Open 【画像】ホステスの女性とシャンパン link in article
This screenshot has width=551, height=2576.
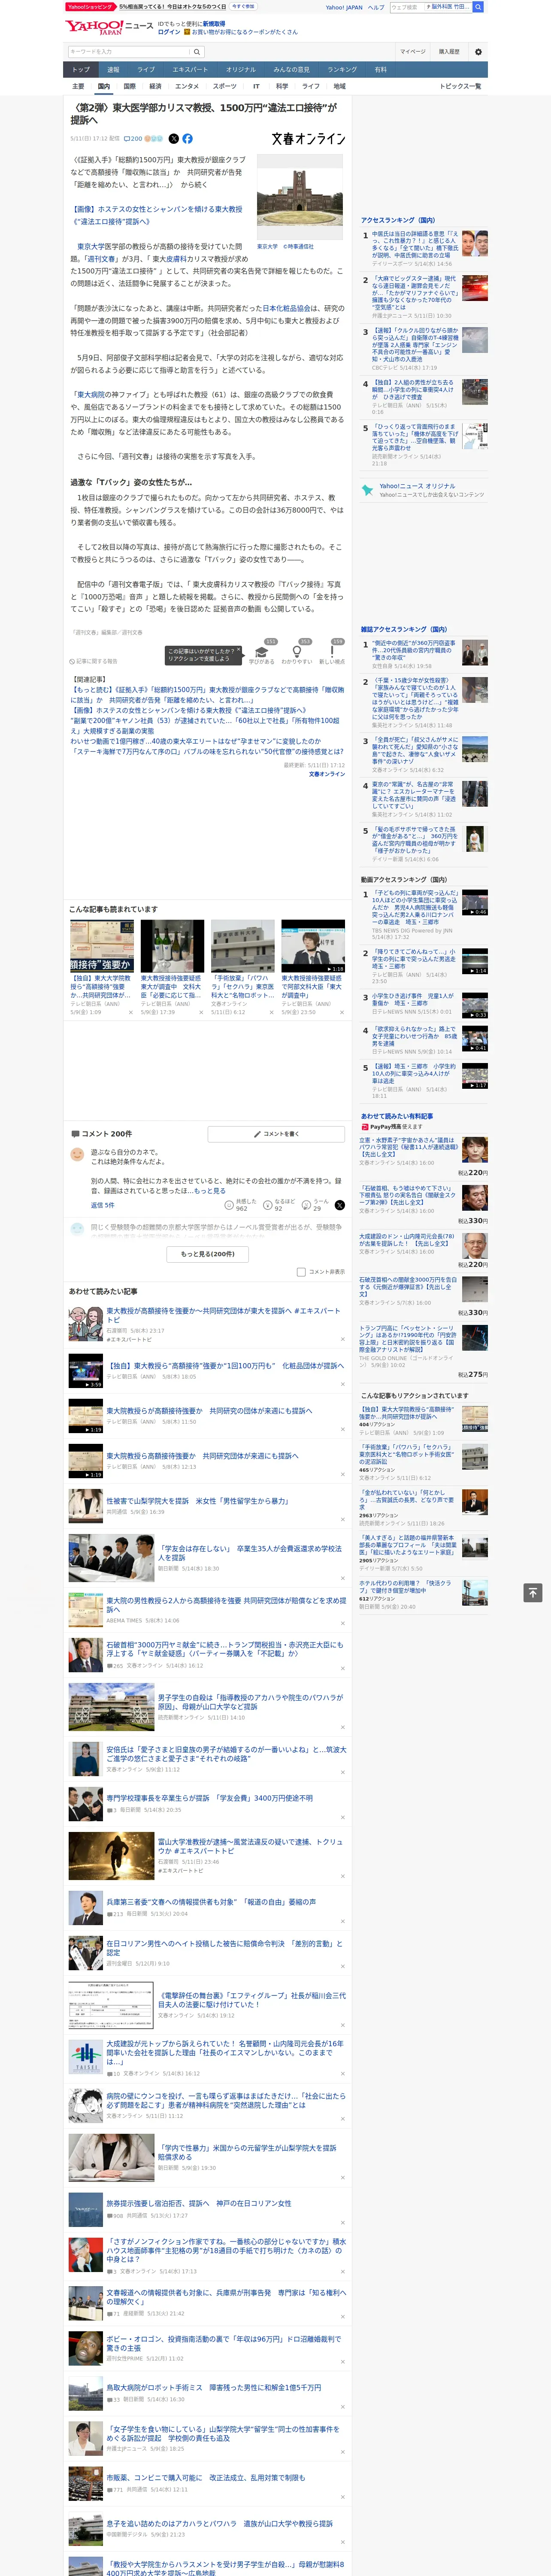(158, 215)
